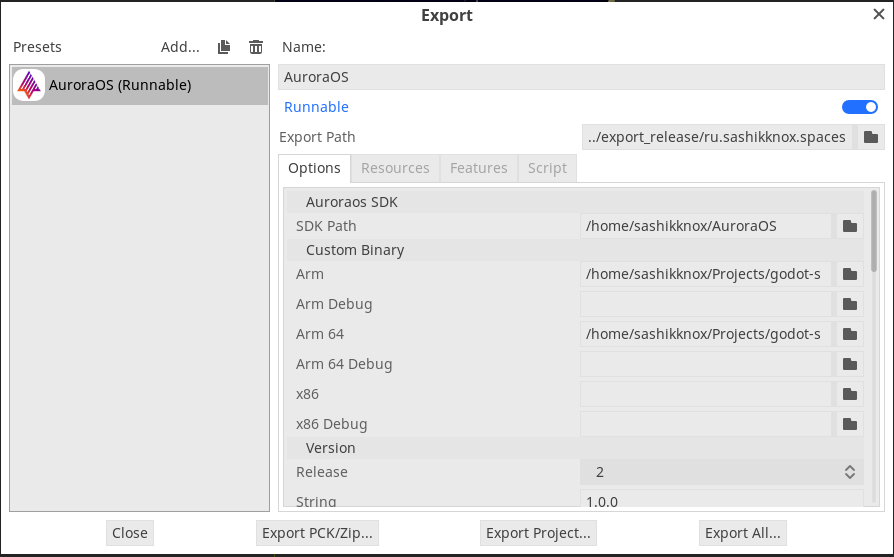
Task: Click the Release label
Action: [322, 472]
